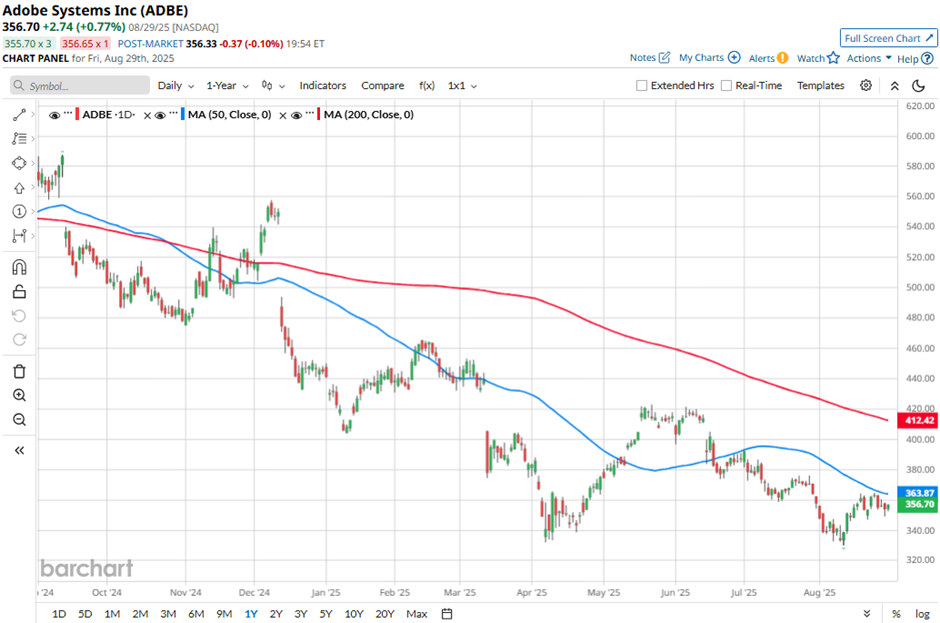This screenshot has width=940, height=623.
Task: Toggle the magnet snap tool
Action: [x=19, y=267]
